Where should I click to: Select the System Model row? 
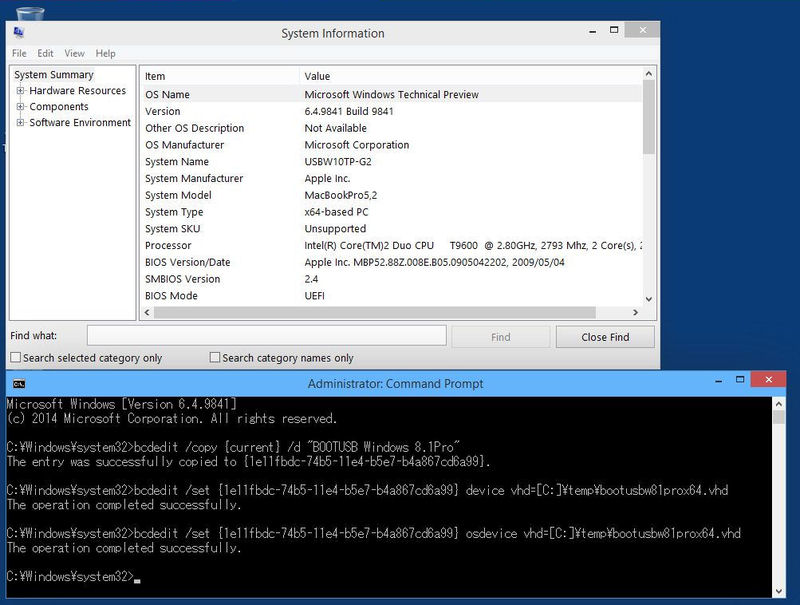[x=391, y=195]
